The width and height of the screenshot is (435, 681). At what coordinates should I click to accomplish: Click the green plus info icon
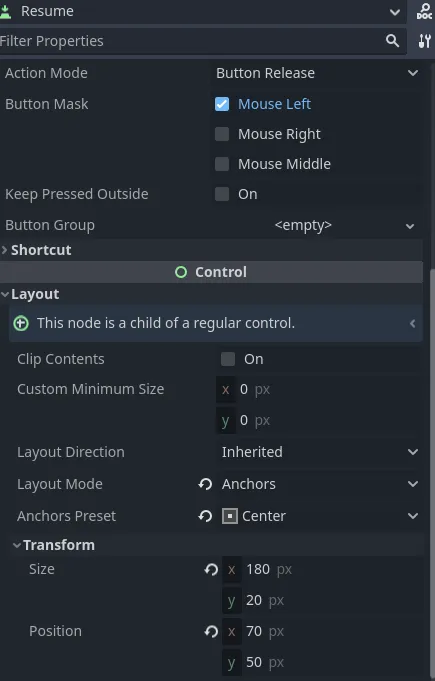[x=21, y=323]
